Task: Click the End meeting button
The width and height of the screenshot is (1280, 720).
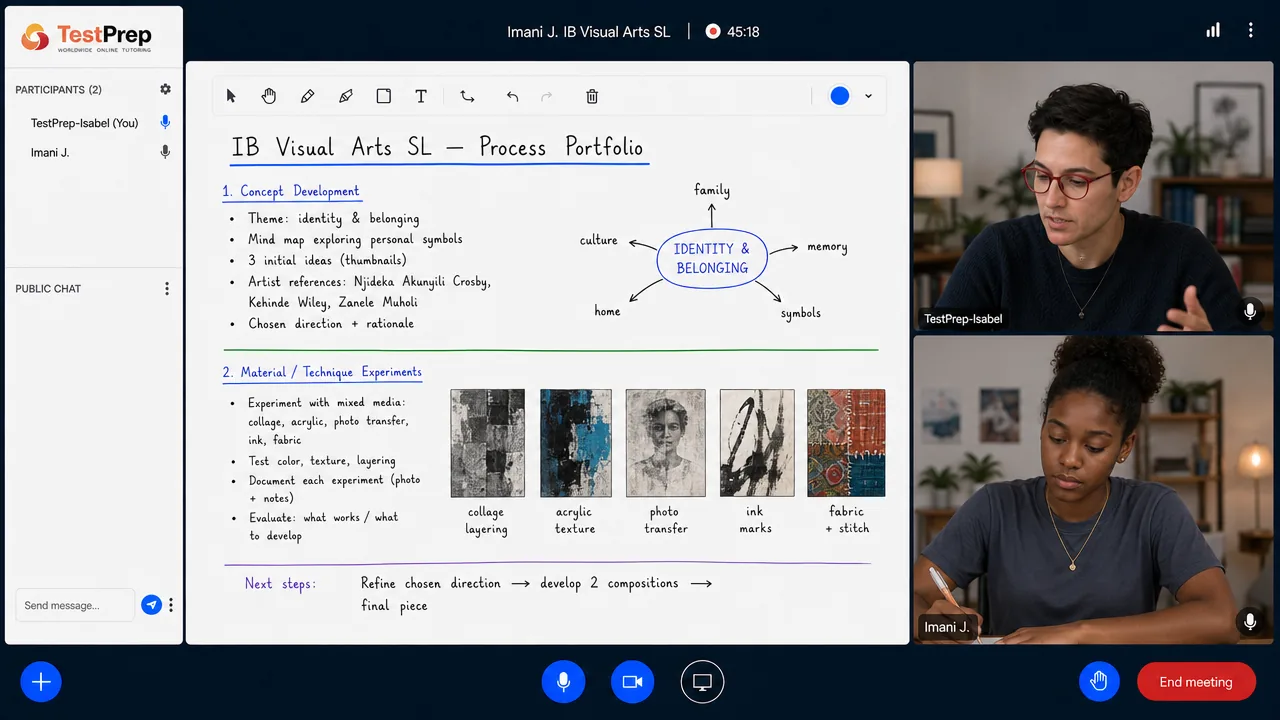Action: pos(1196,682)
